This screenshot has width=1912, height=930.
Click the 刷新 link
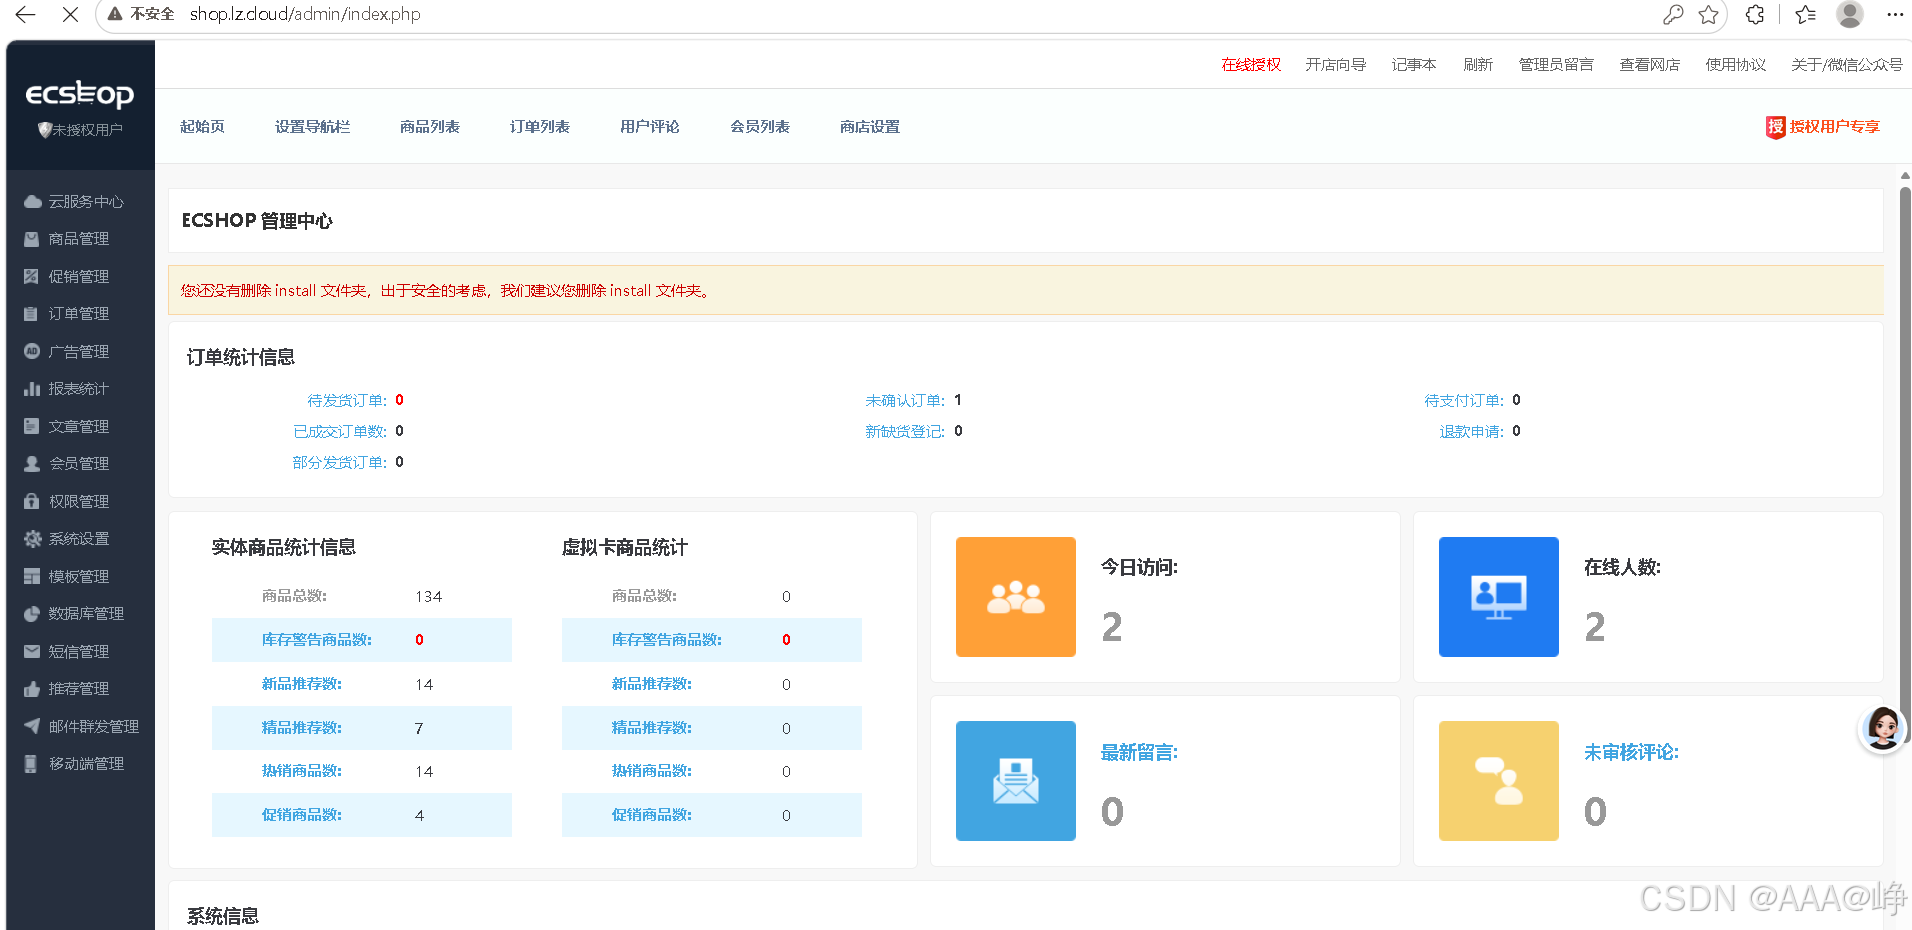pos(1478,65)
